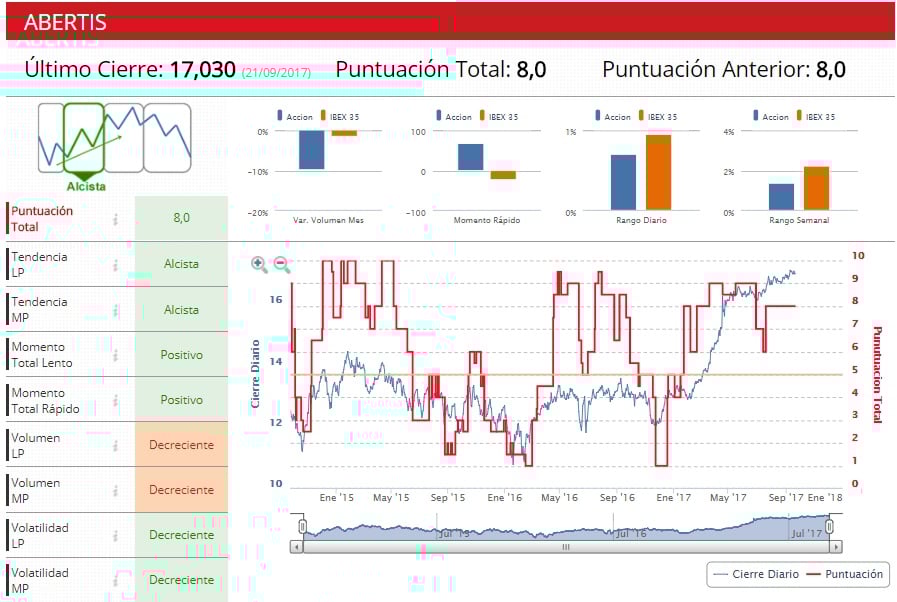Toggle IBEX 35 legend in Rango Diario chart
The width and height of the screenshot is (897, 602).
(x=658, y=116)
